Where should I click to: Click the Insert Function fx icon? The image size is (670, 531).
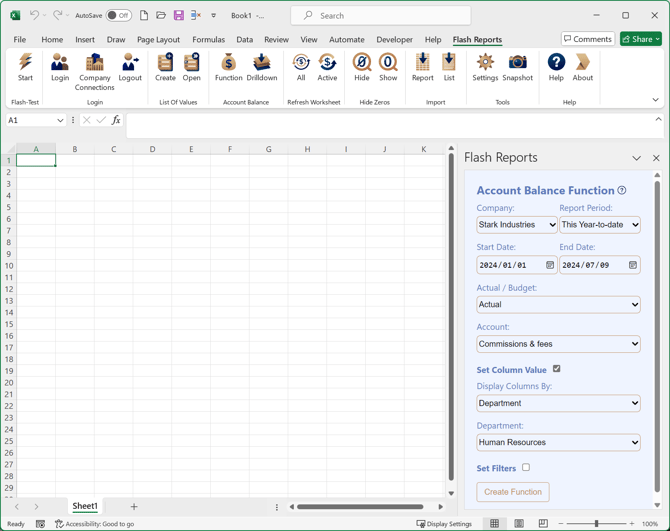click(x=116, y=120)
